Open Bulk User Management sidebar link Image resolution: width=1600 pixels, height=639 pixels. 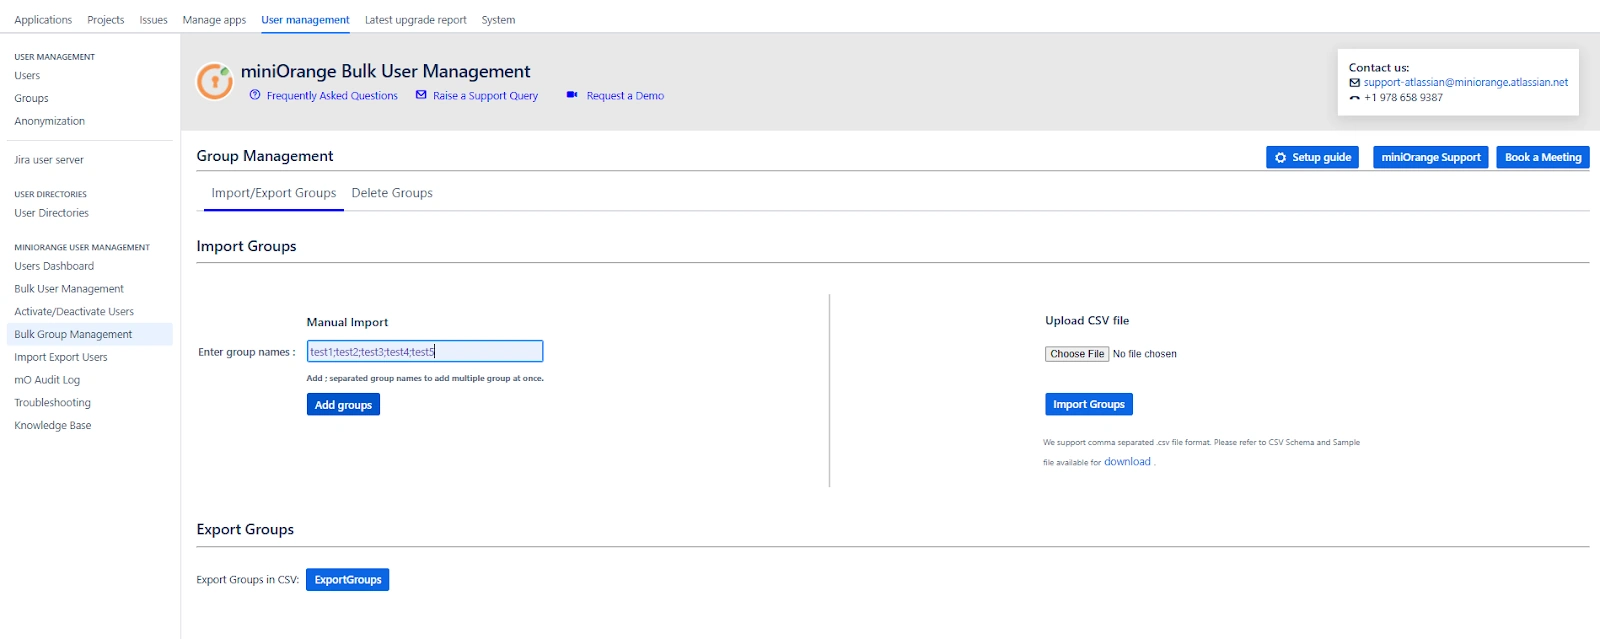(69, 289)
